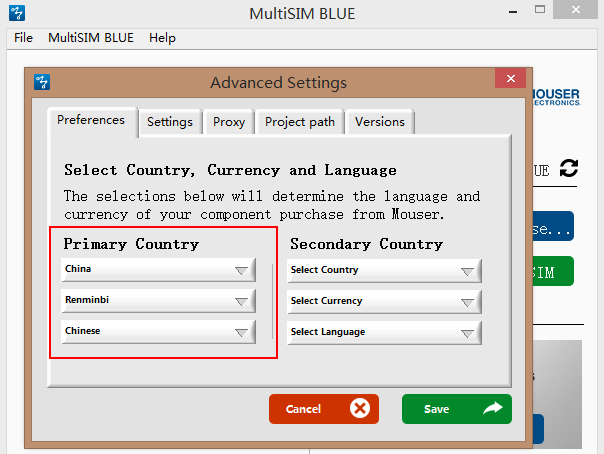Click the Primary Country heading

click(131, 244)
